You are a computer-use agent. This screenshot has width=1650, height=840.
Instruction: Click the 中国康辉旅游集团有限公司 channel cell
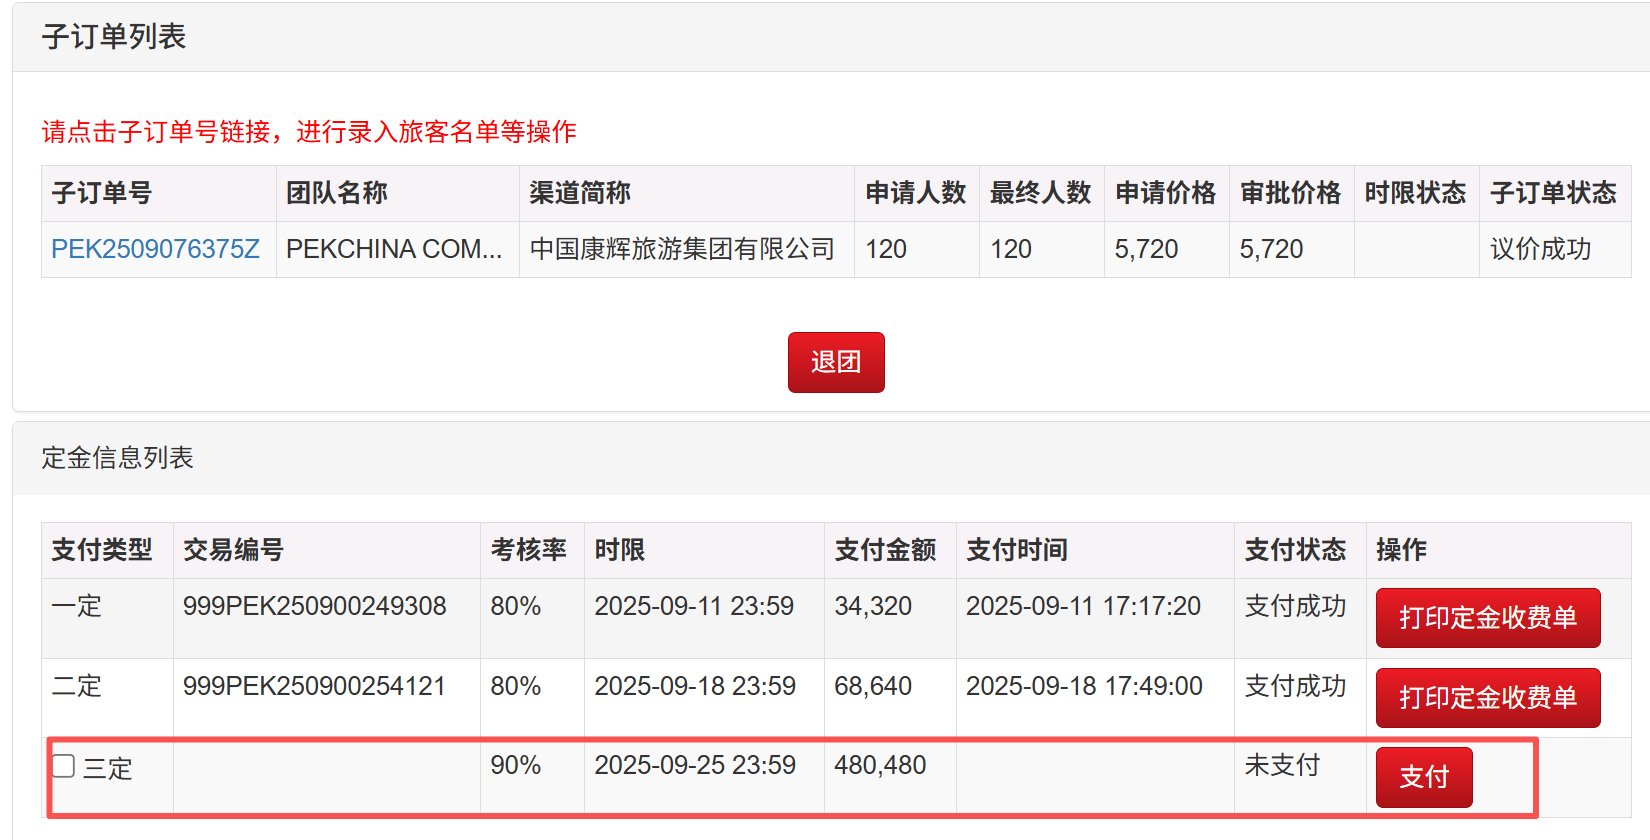click(x=682, y=249)
